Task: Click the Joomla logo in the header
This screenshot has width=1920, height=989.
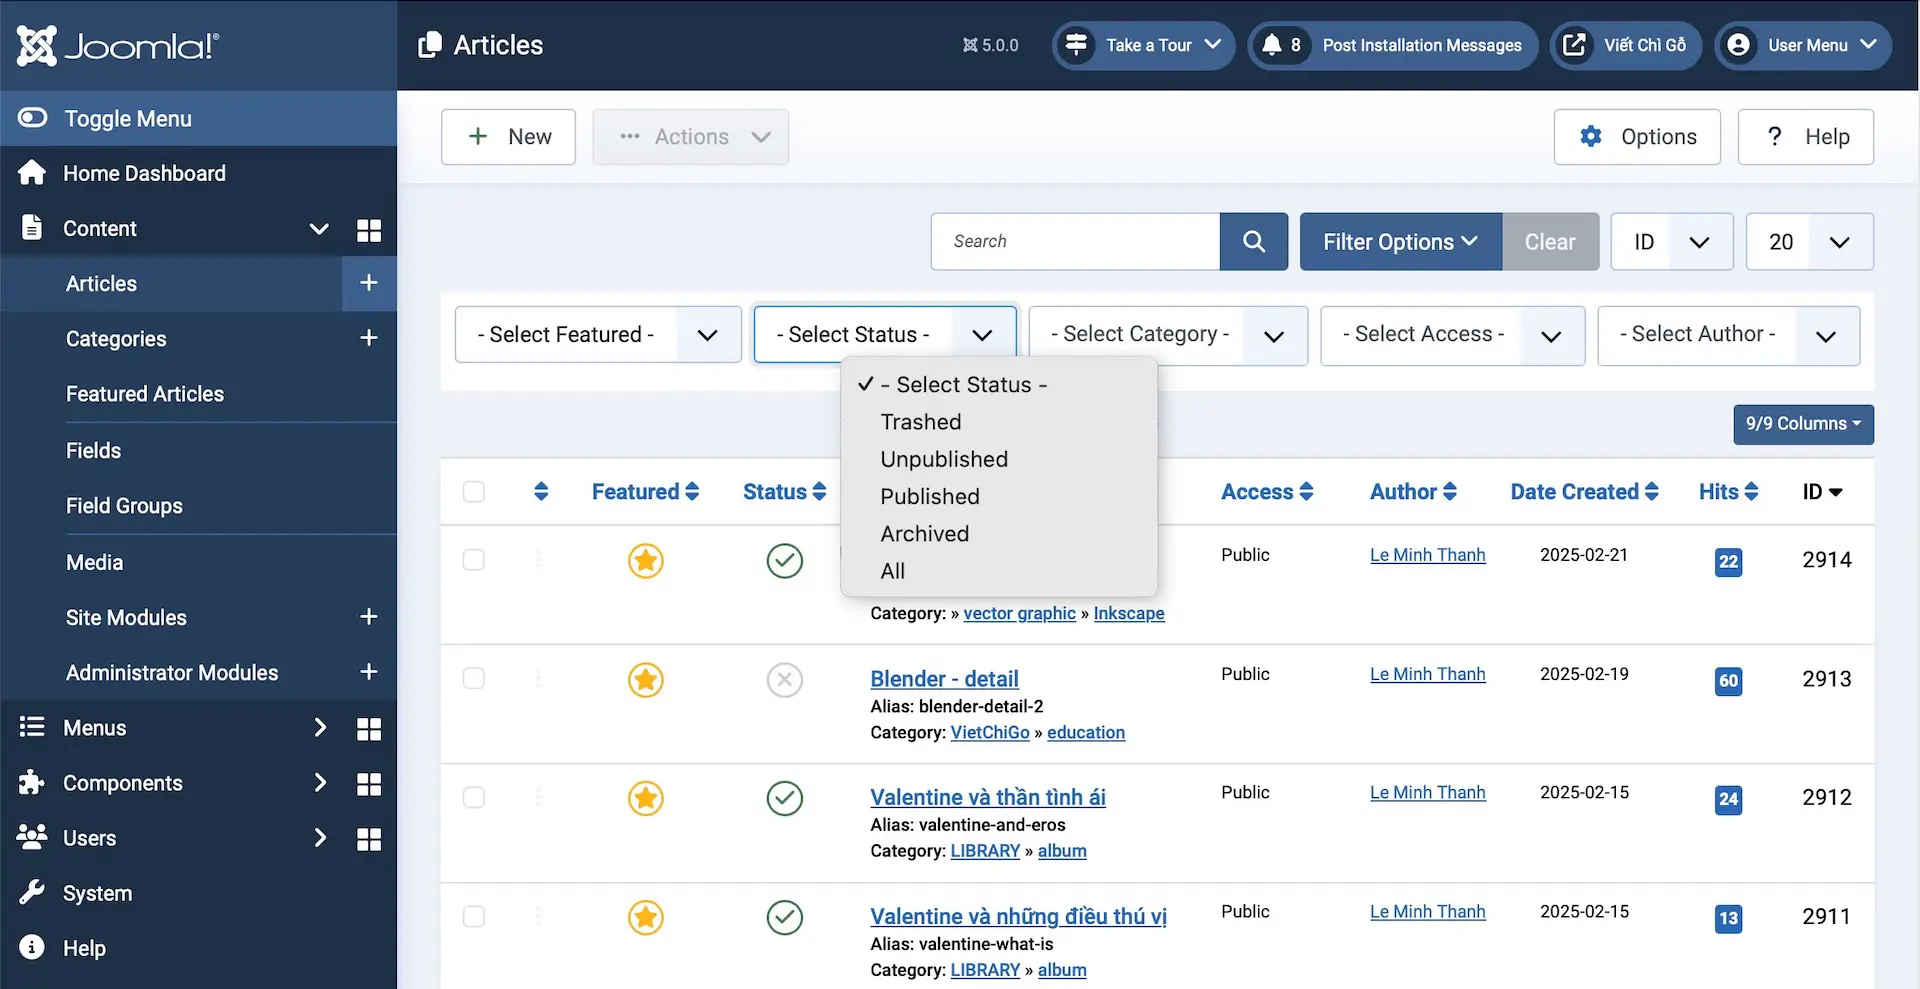Action: 118,45
